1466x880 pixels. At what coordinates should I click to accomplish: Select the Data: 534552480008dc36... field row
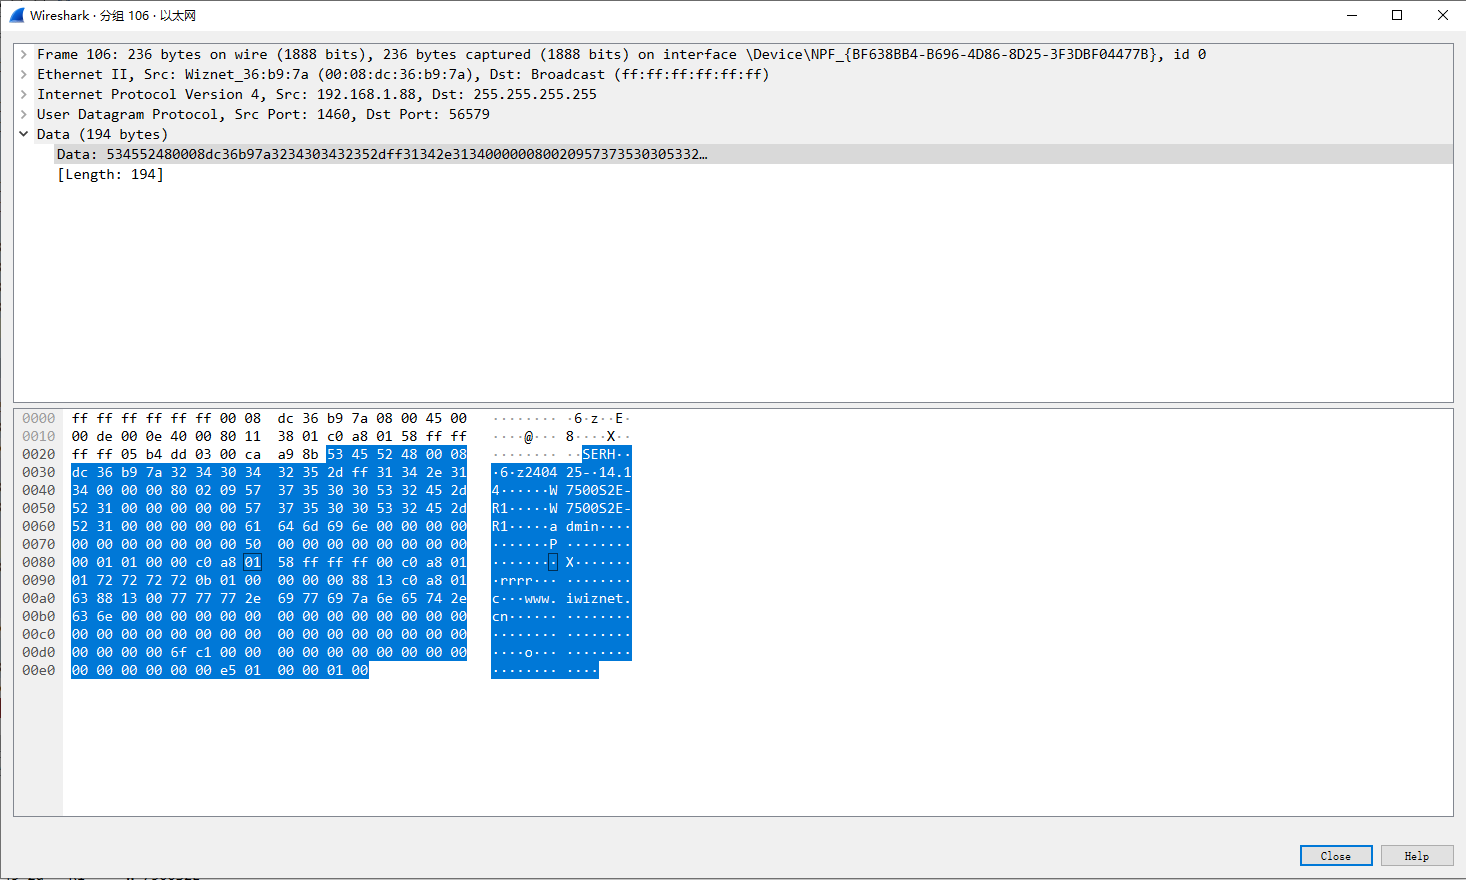tap(753, 154)
